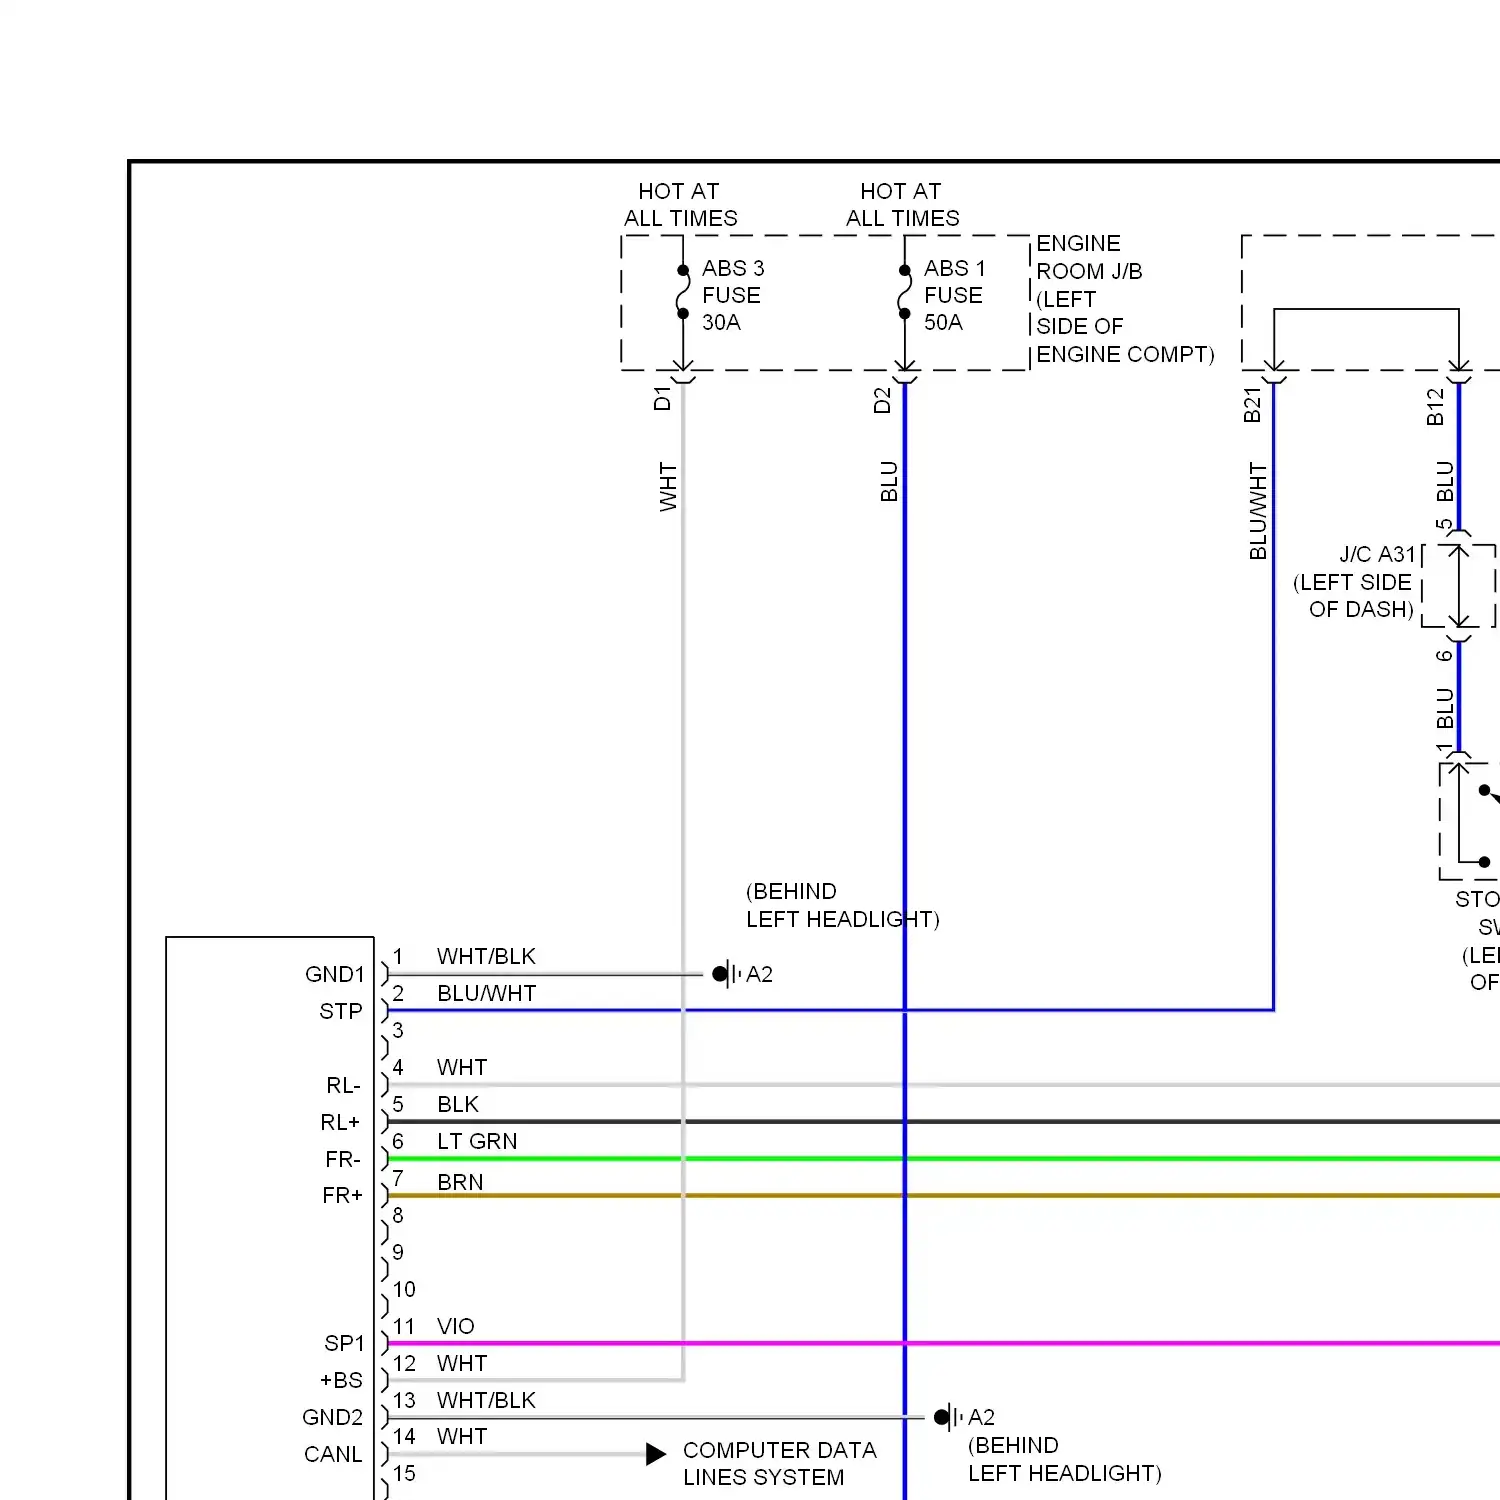The image size is (1500, 1500).
Task: Click the +BS pin name
Action: (341, 1380)
